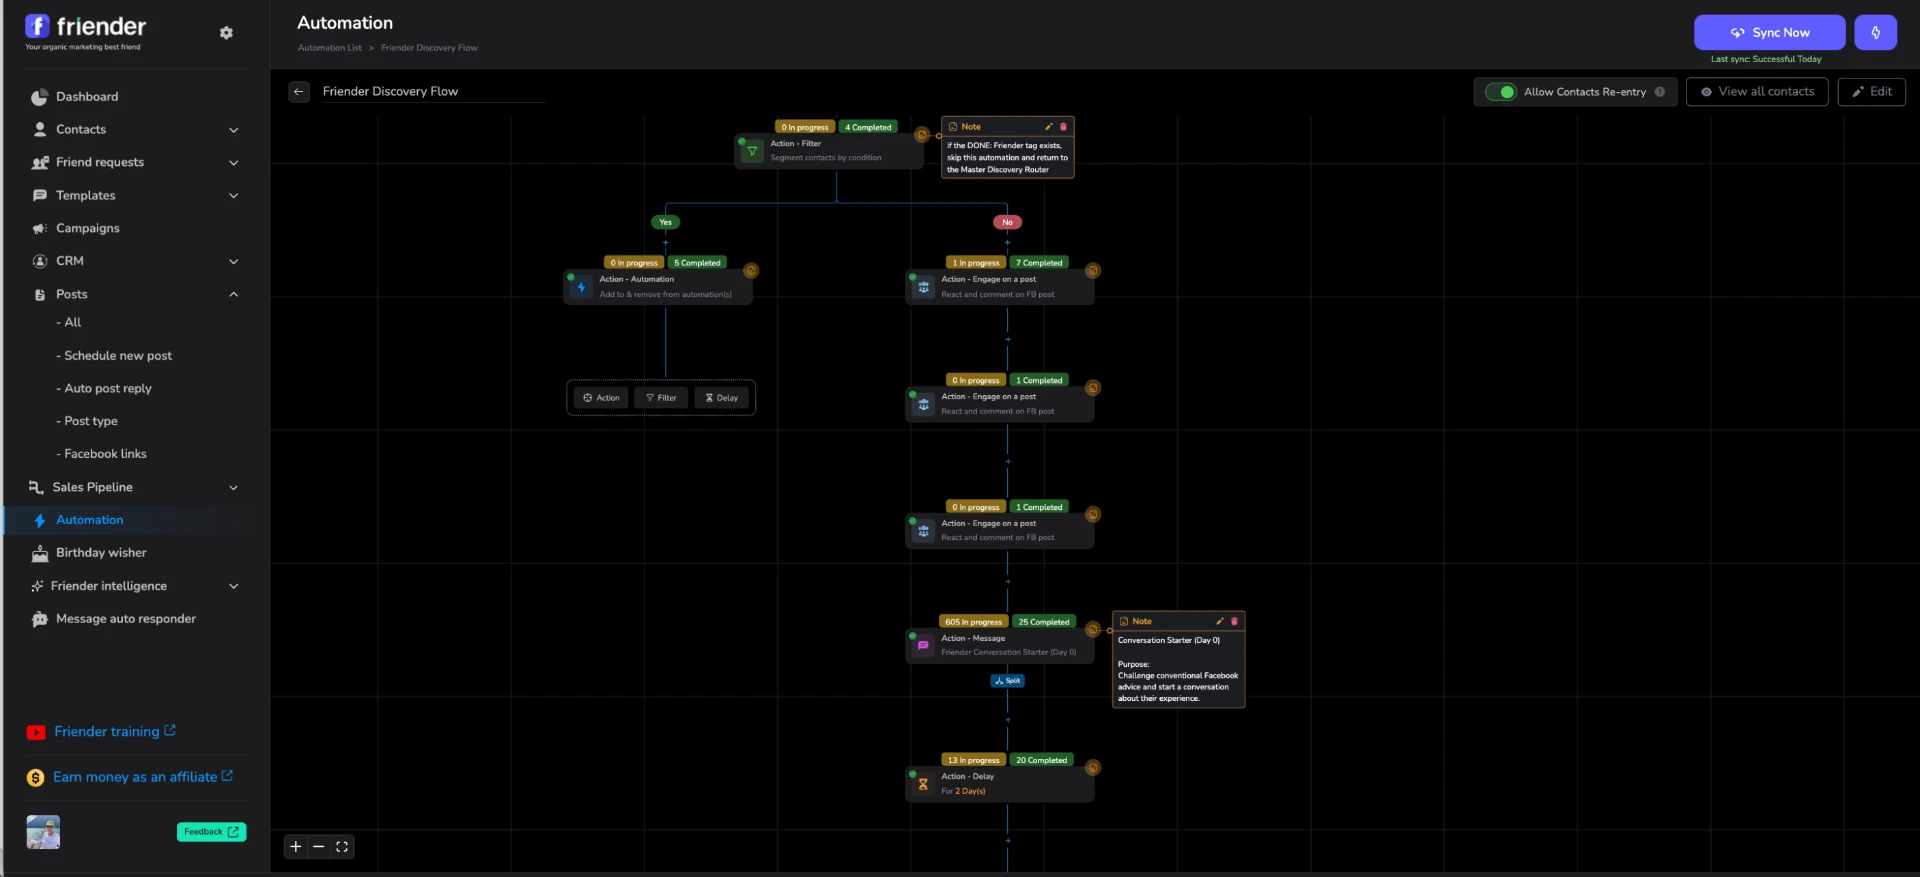This screenshot has width=1920, height=877.
Task: Toggle Allow Contacts Re-entry switch
Action: point(1500,92)
